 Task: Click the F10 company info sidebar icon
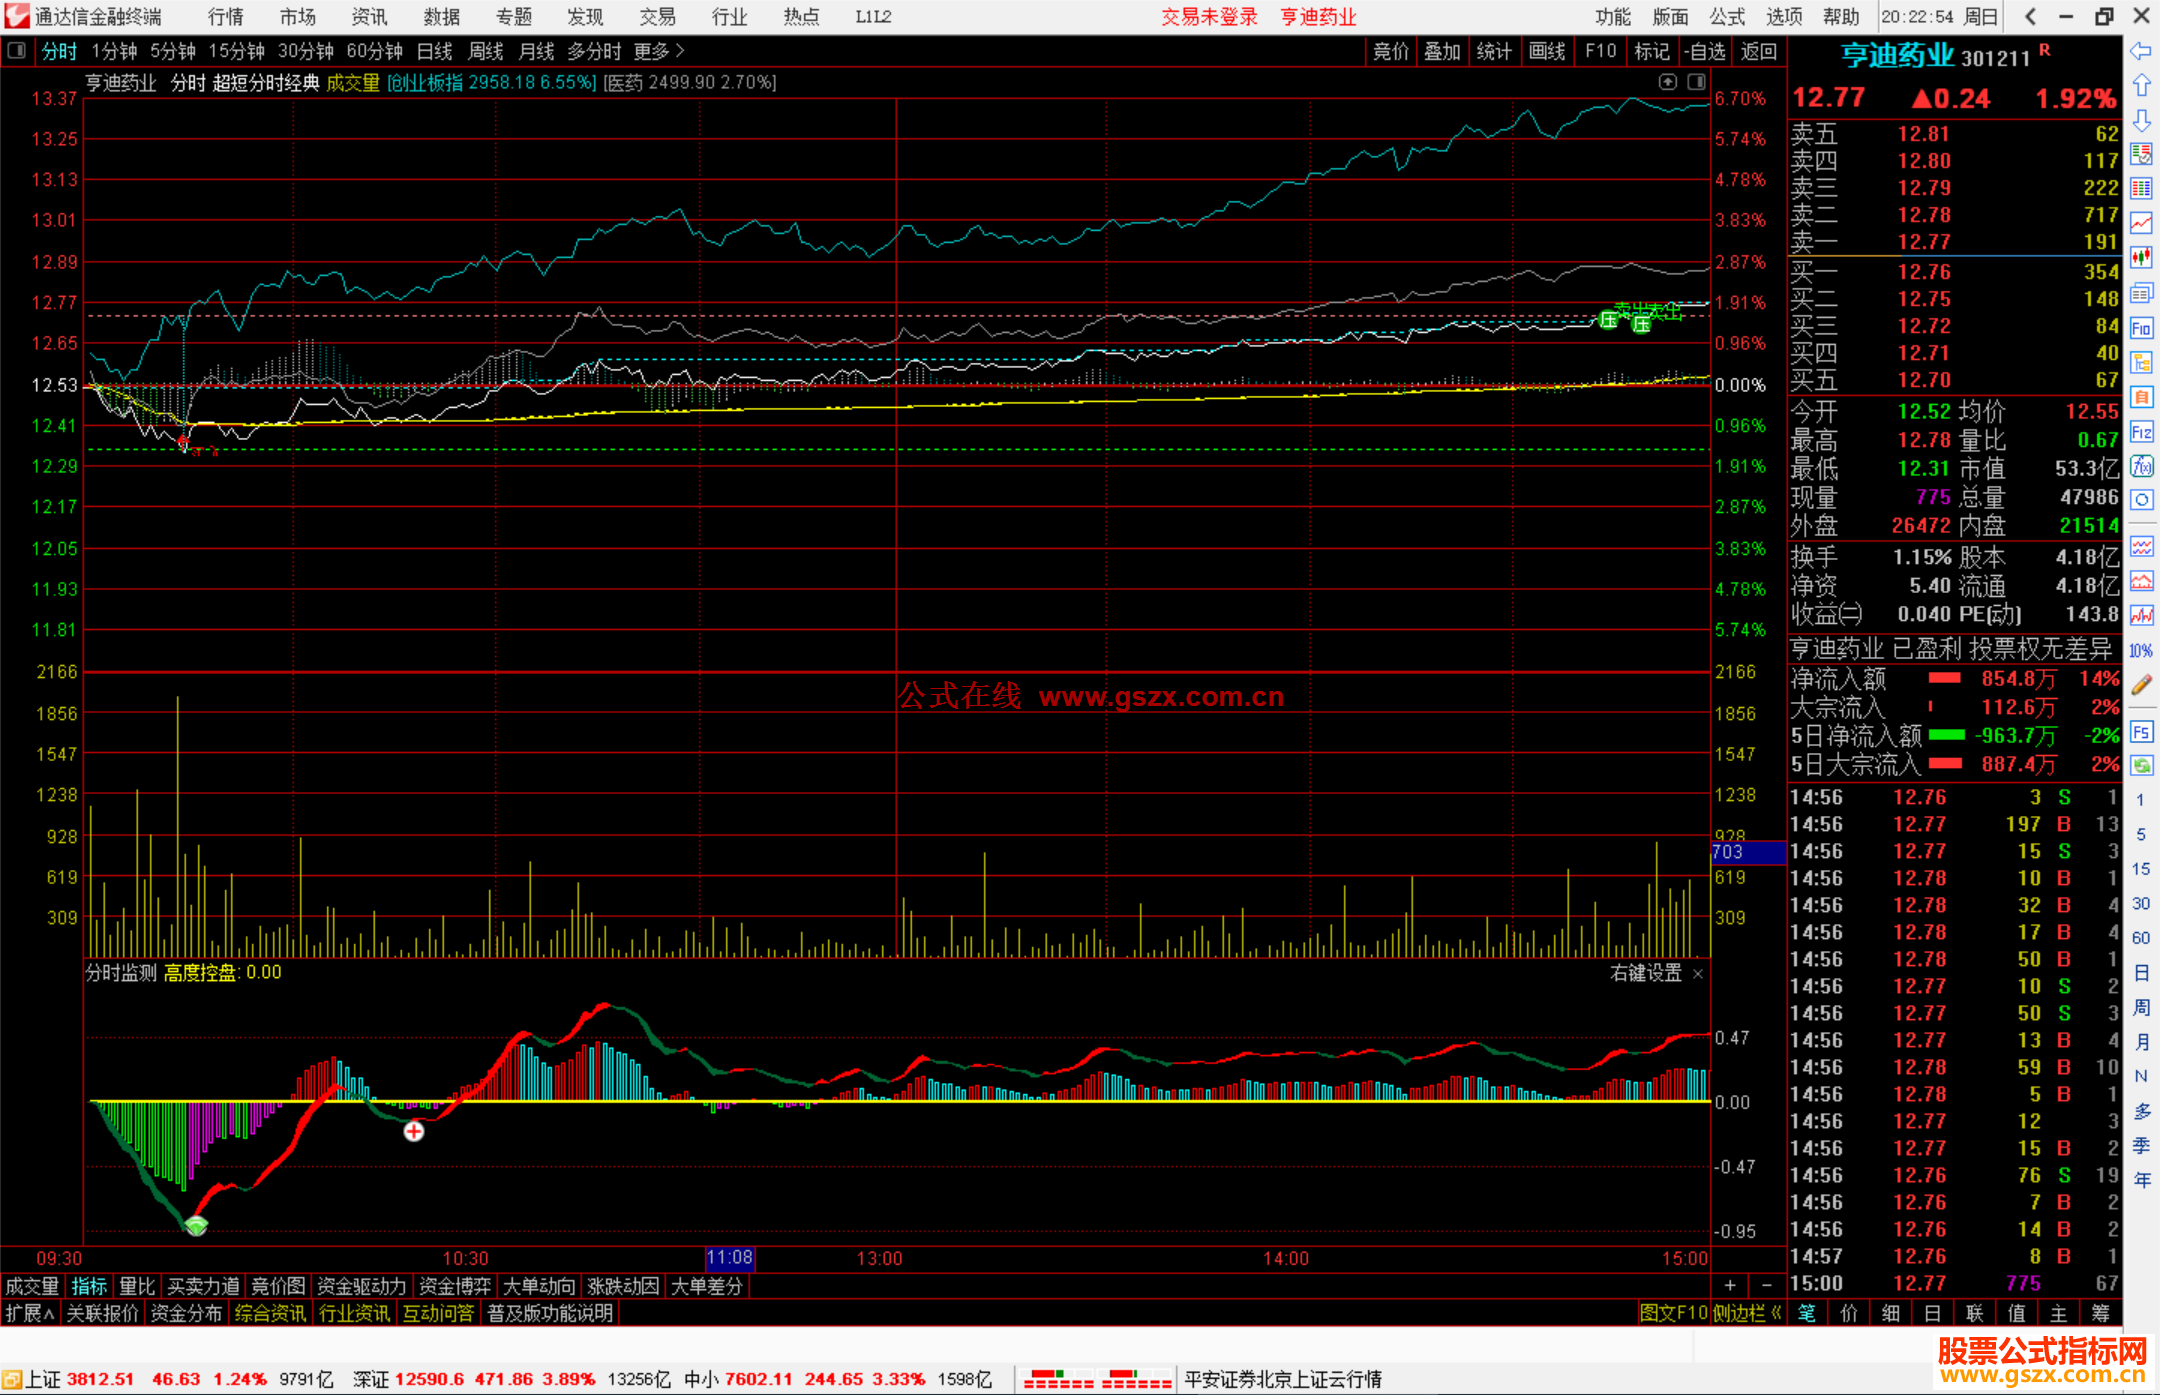(2141, 328)
